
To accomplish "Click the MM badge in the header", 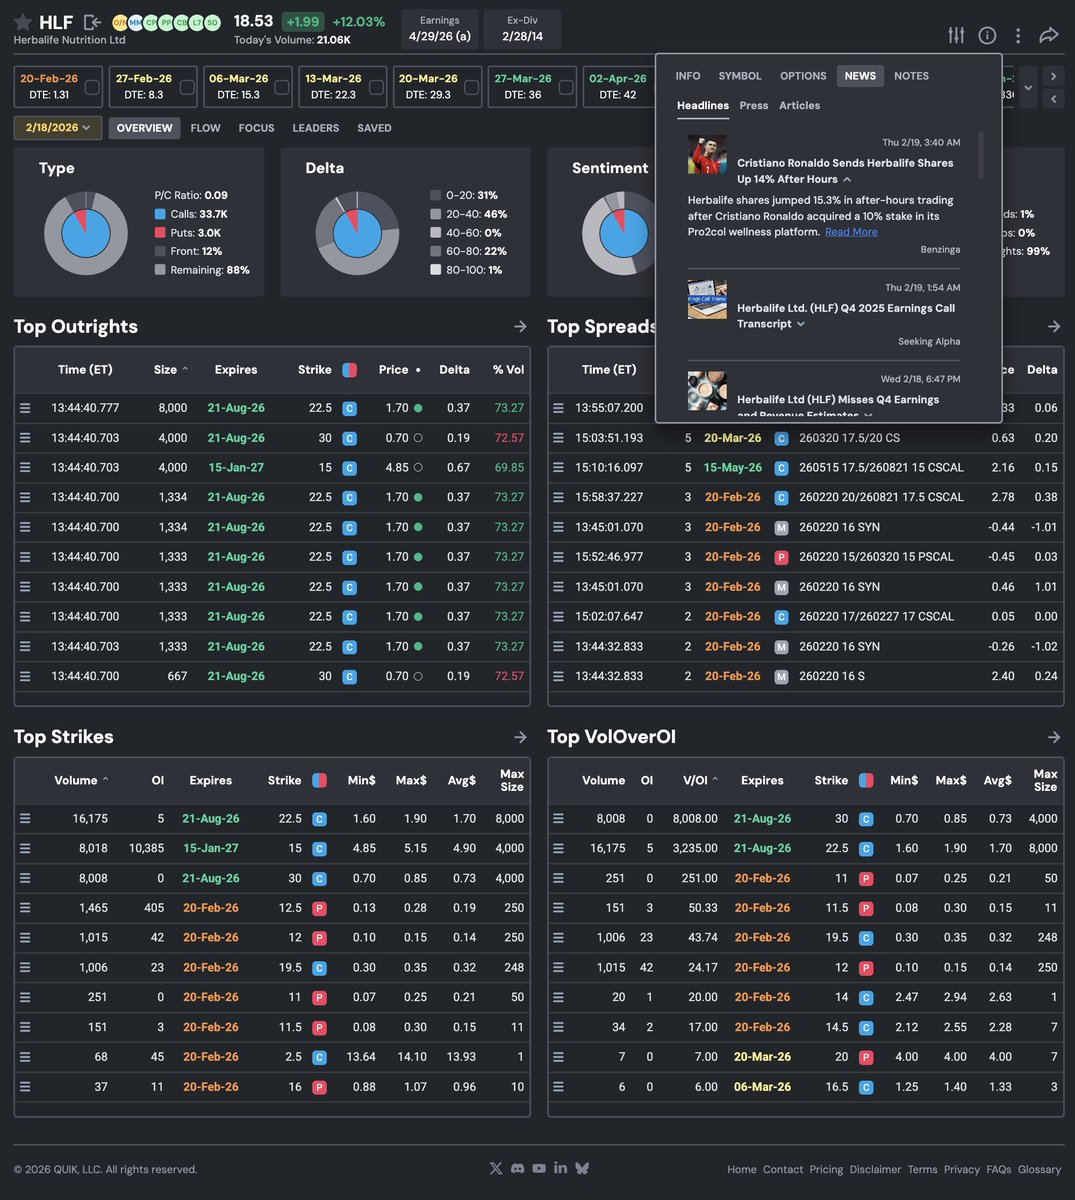I will tap(135, 22).
